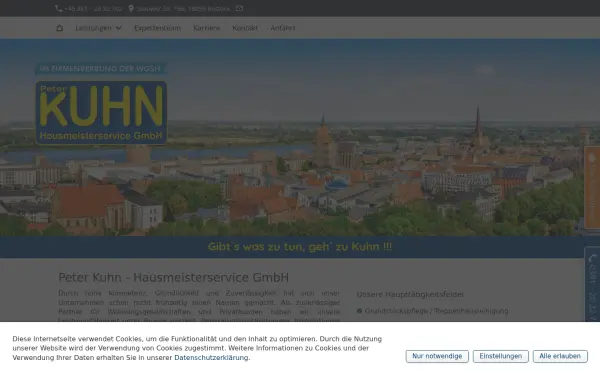Open the Anfahrt menu item
Screen dimensions: 600x375
(283, 28)
